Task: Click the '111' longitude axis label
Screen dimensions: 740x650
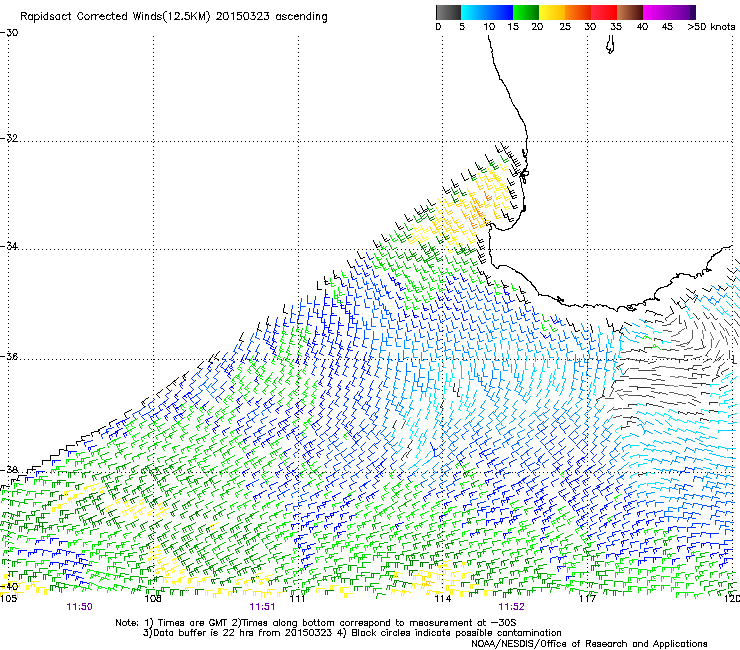Action: [x=297, y=599]
